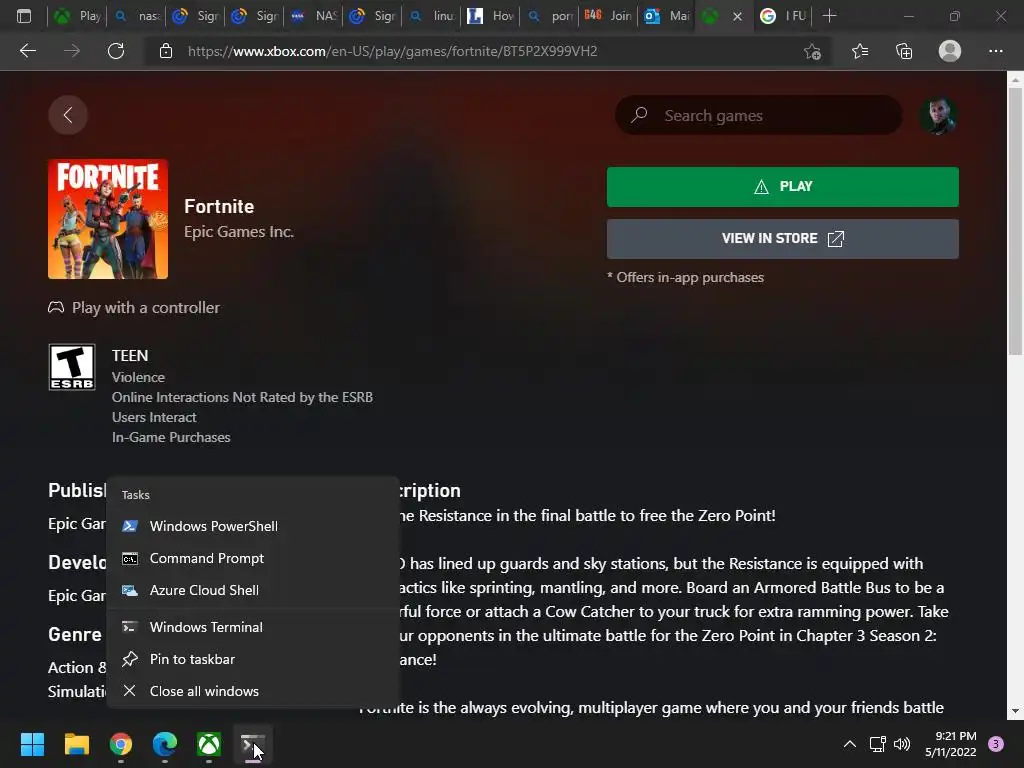Open Edge Settings and more menu
The height and width of the screenshot is (768, 1024).
[x=996, y=51]
